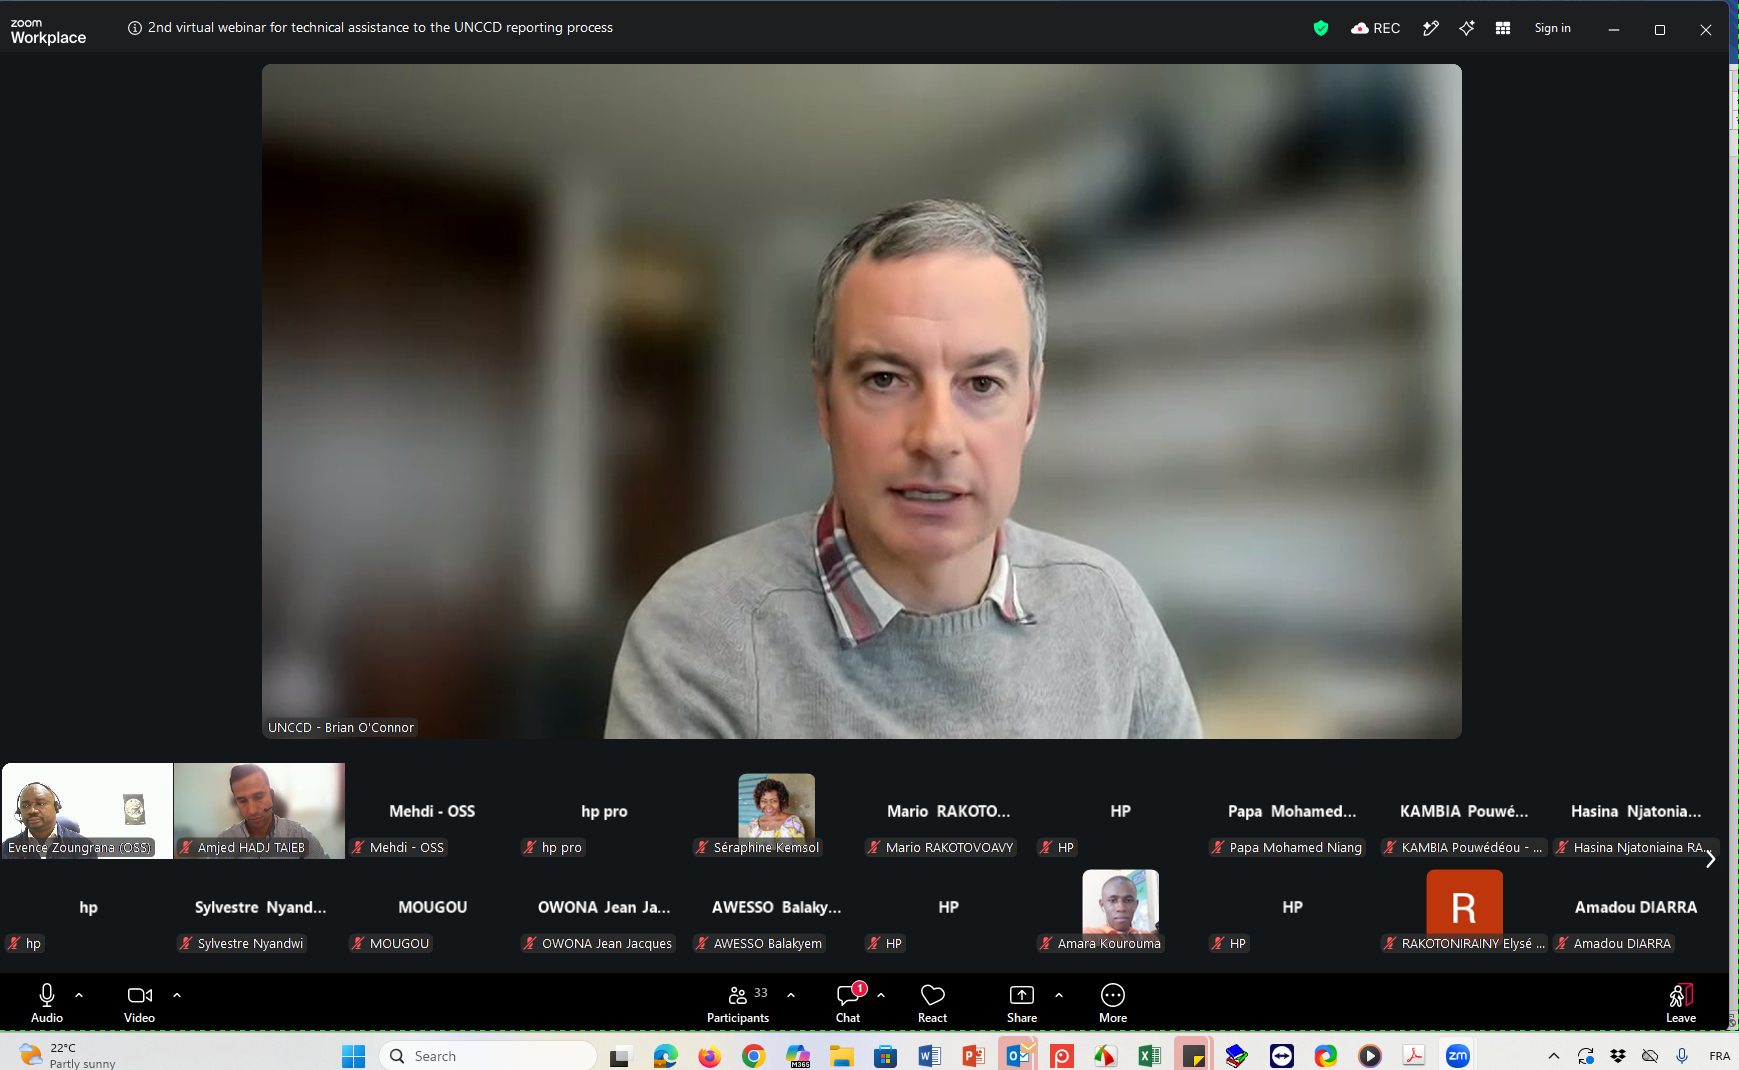Click the FRA language indicator in tray
1739x1070 pixels.
pyautogui.click(x=1719, y=1056)
